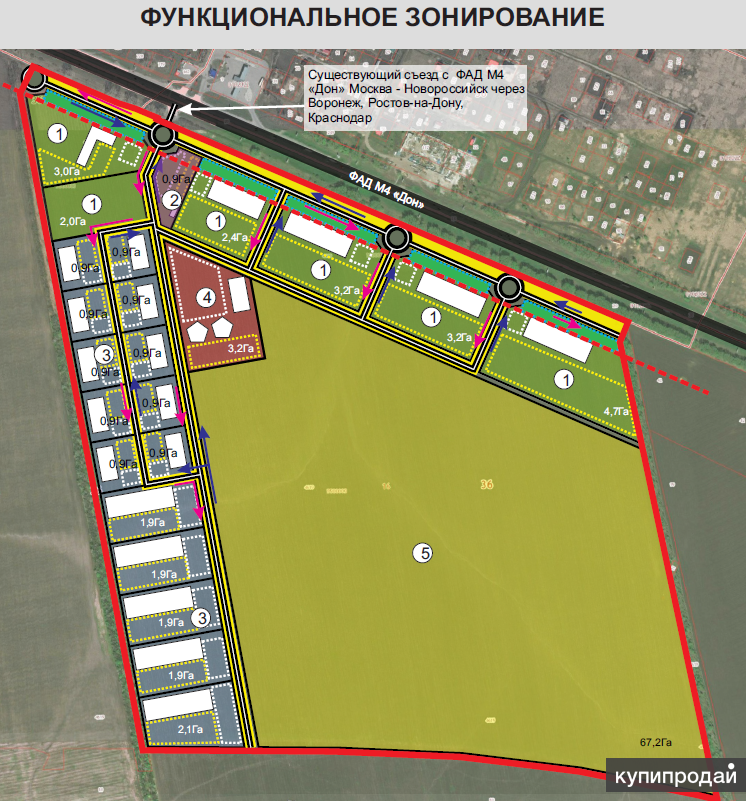Click the zone 4 number marker
Viewport: 746px width, 801px height.
coord(205,296)
